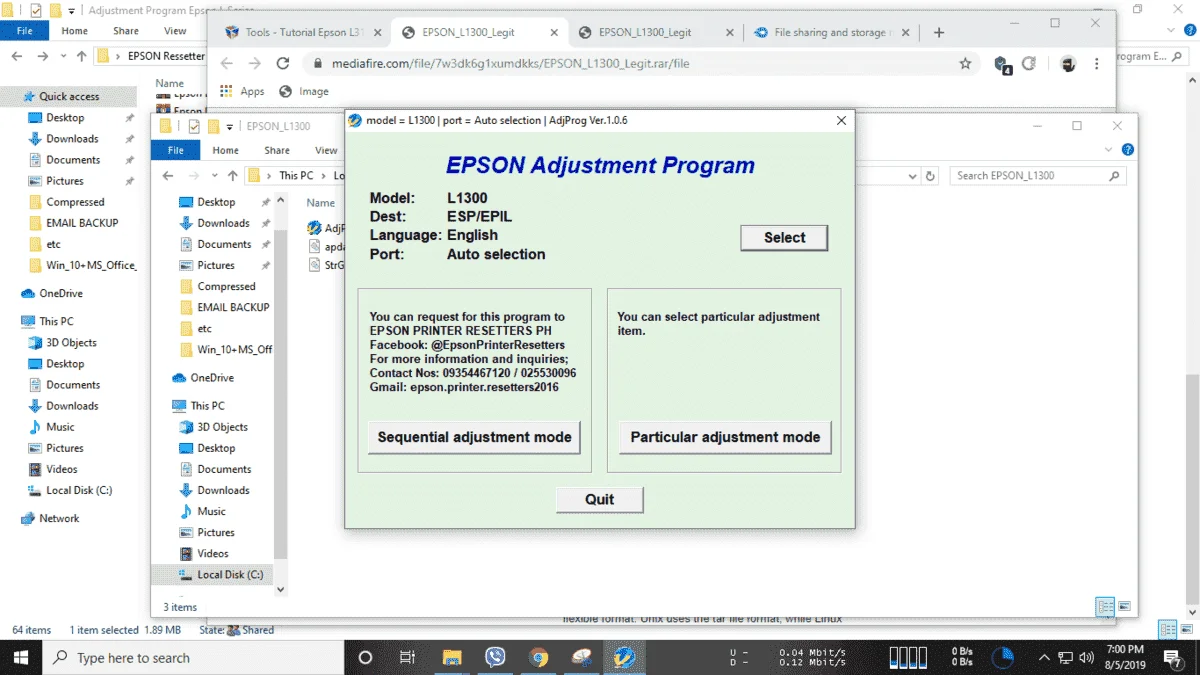1200x675 pixels.
Task: Open Task View on the taskbar
Action: (x=407, y=657)
